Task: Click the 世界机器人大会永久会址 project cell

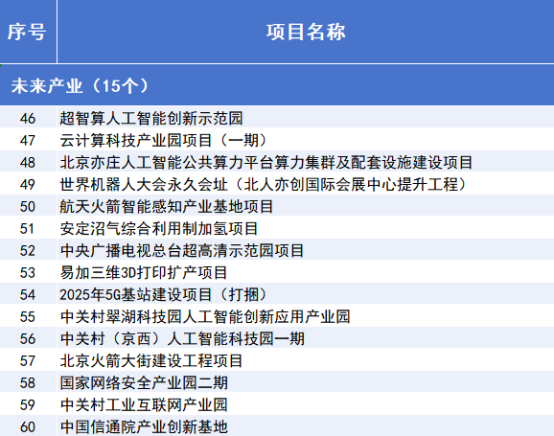Action: (x=306, y=184)
